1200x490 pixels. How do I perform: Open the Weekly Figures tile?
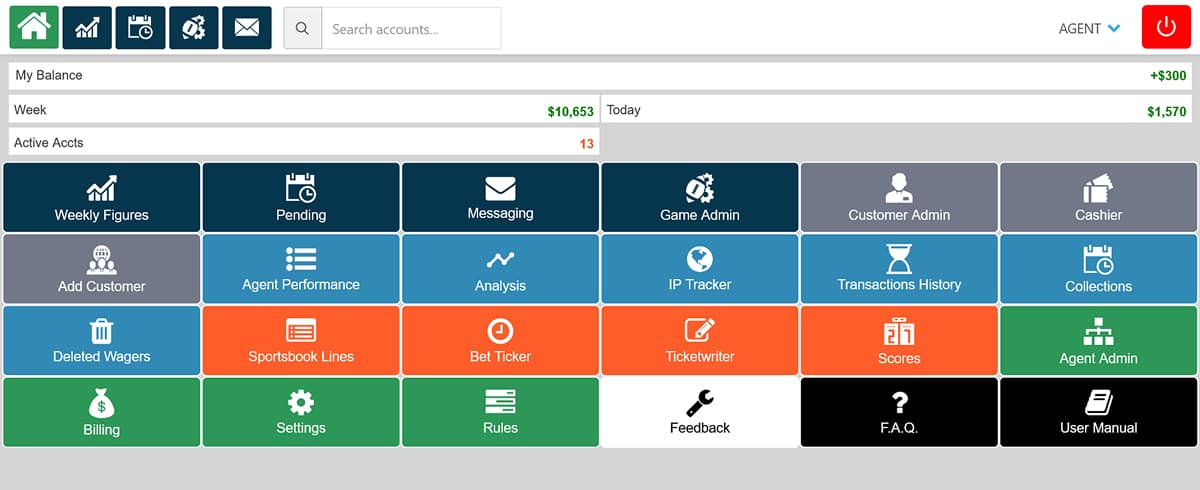click(x=101, y=198)
